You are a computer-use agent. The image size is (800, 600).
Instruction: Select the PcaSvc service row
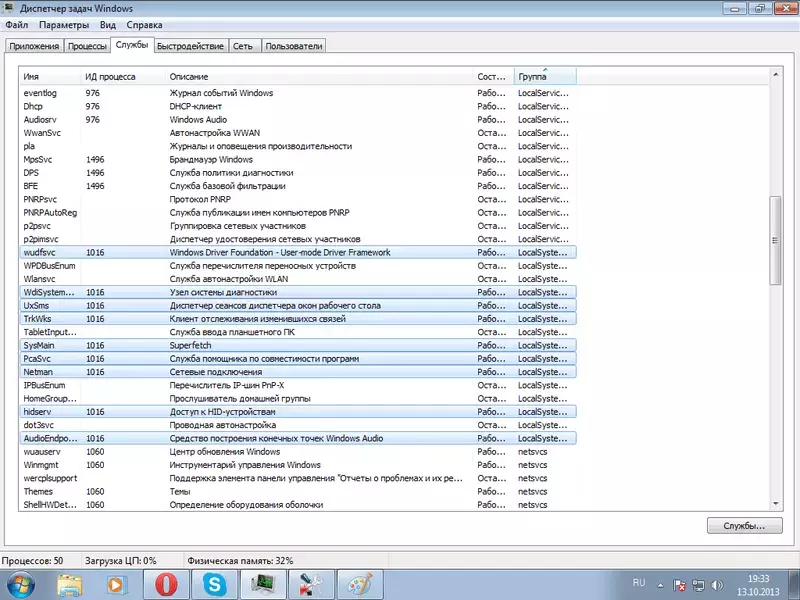298,358
